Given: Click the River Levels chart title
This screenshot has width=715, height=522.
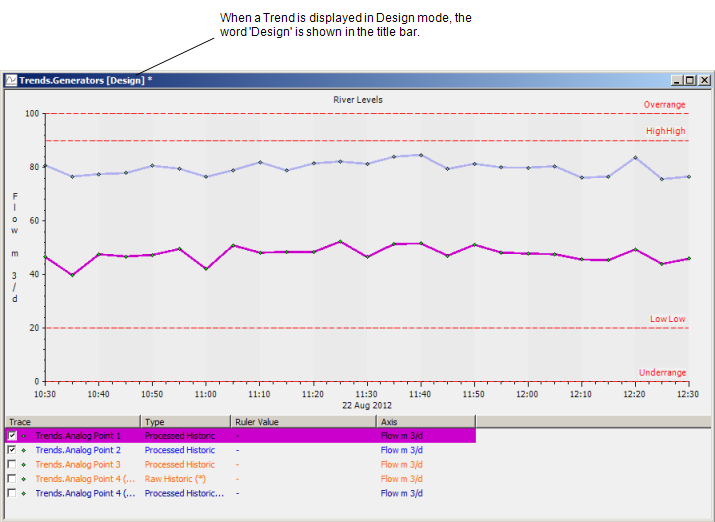Looking at the screenshot, I should tap(358, 100).
